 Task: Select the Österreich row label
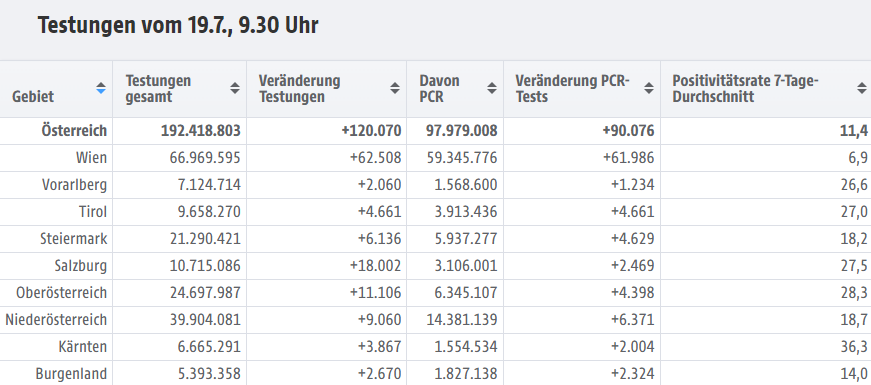tap(74, 131)
